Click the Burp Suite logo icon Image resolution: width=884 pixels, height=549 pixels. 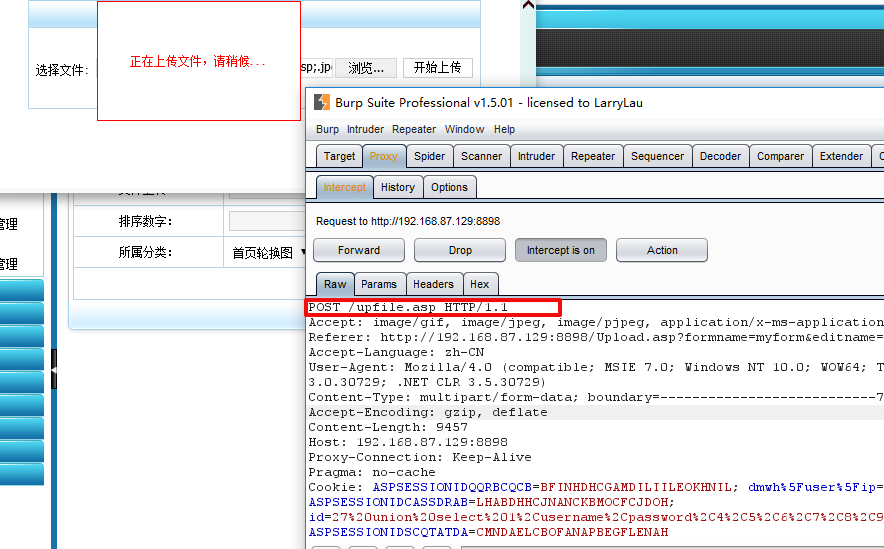[x=322, y=103]
